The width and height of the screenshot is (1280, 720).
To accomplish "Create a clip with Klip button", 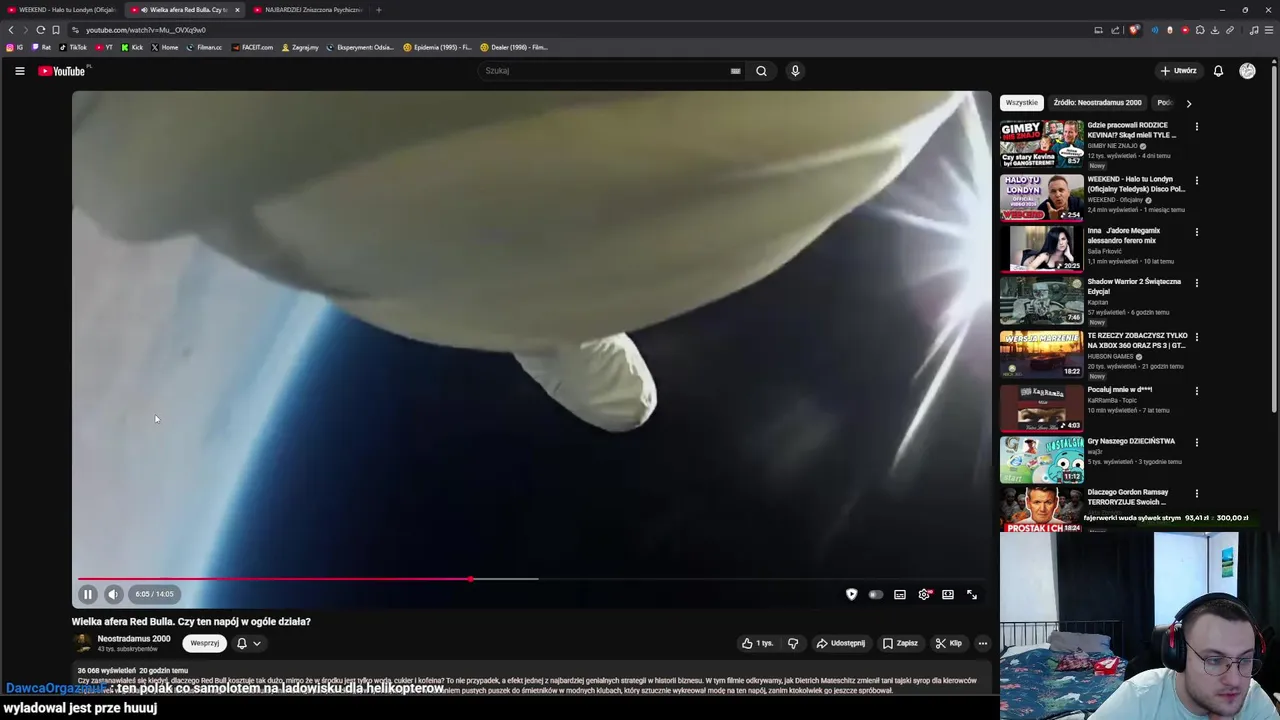I will (948, 643).
